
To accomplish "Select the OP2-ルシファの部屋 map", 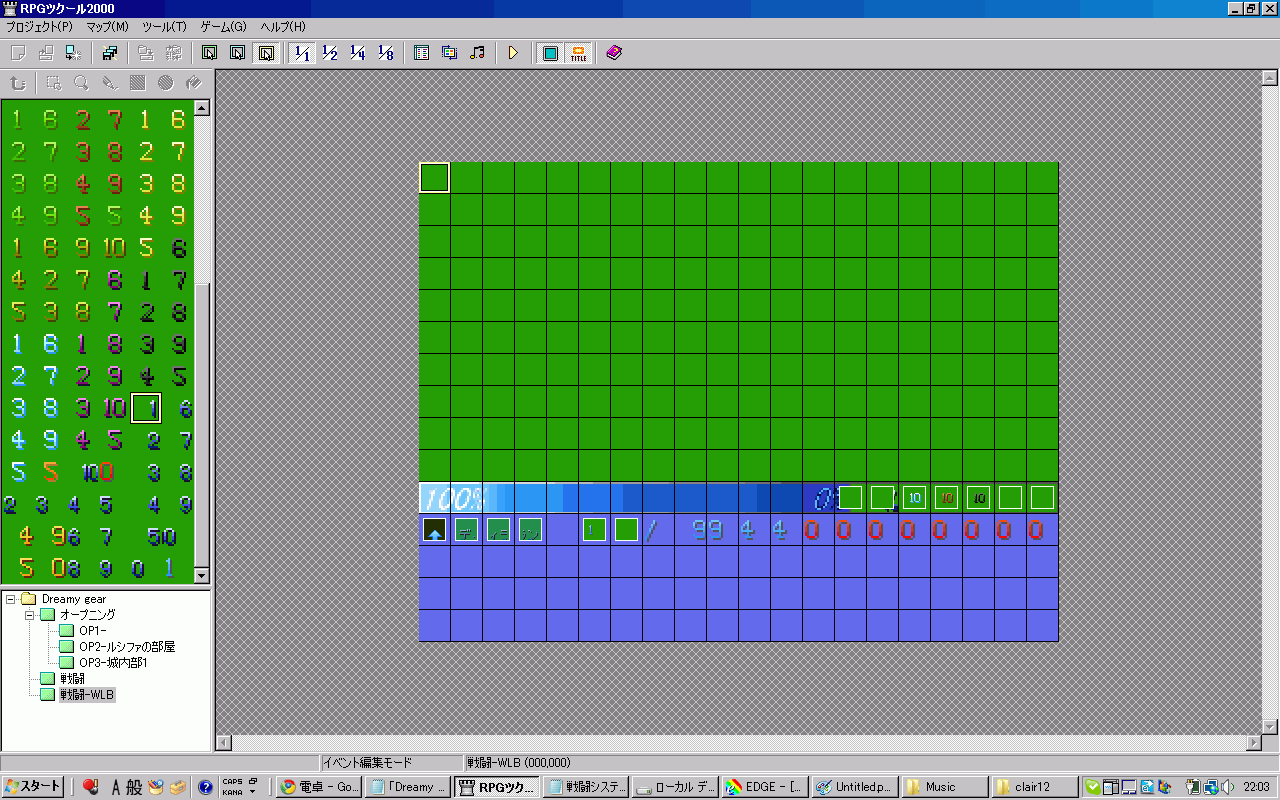I will pos(126,647).
